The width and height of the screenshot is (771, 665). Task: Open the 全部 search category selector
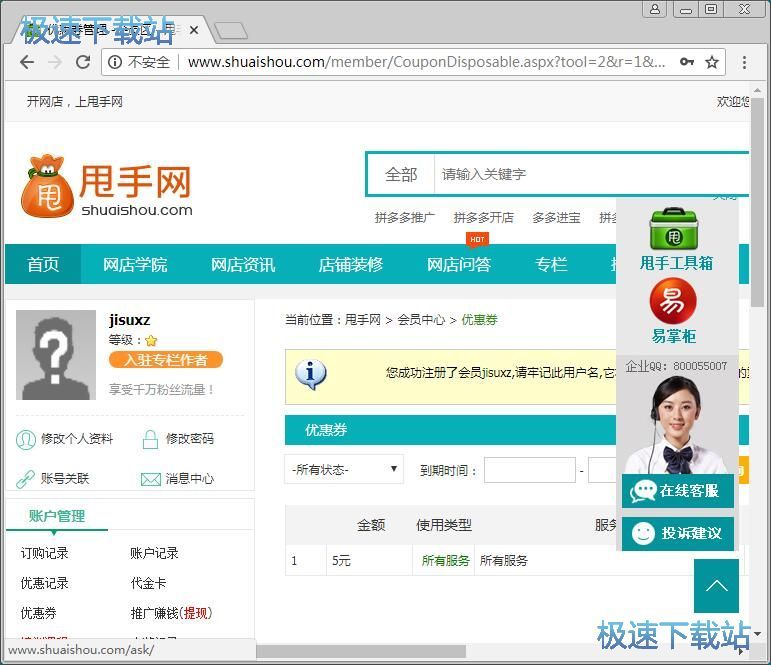coord(401,174)
